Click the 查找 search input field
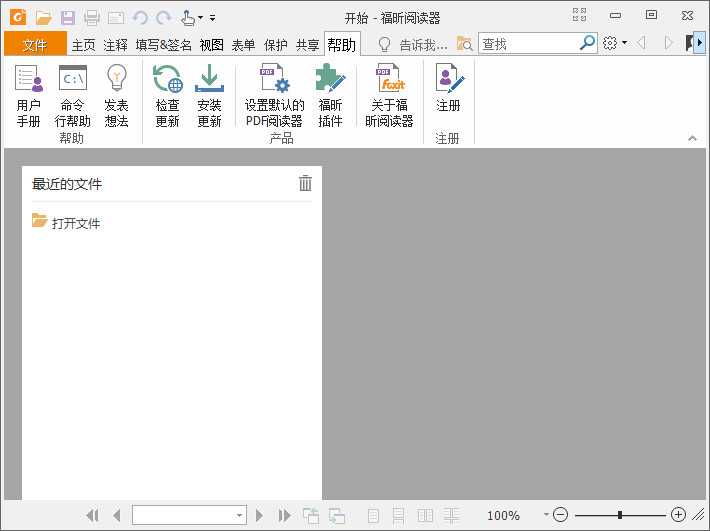The width and height of the screenshot is (710, 531). (529, 43)
